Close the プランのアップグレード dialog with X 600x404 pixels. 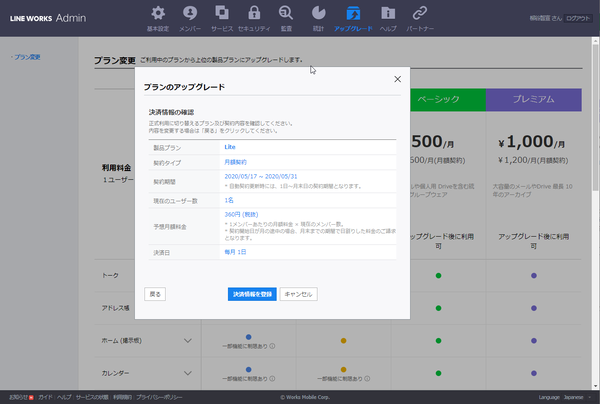click(398, 78)
